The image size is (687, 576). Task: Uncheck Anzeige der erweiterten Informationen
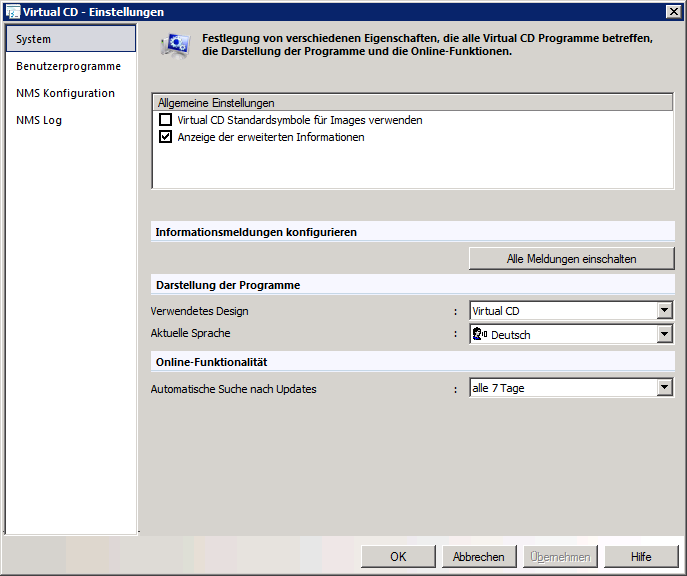tap(165, 137)
